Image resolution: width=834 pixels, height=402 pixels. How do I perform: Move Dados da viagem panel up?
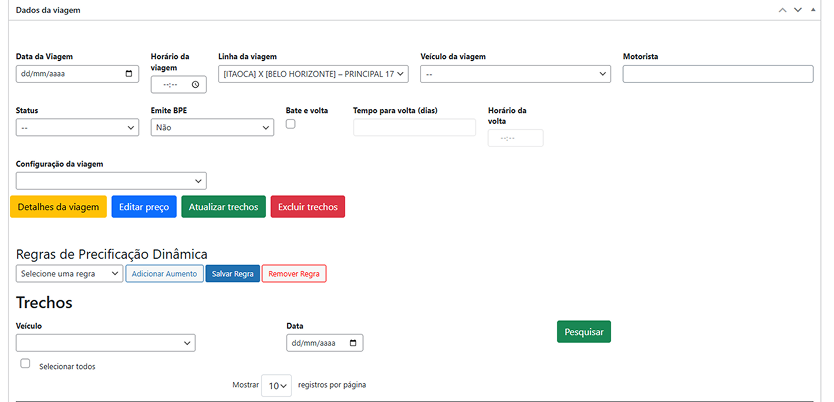pyautogui.click(x=782, y=9)
